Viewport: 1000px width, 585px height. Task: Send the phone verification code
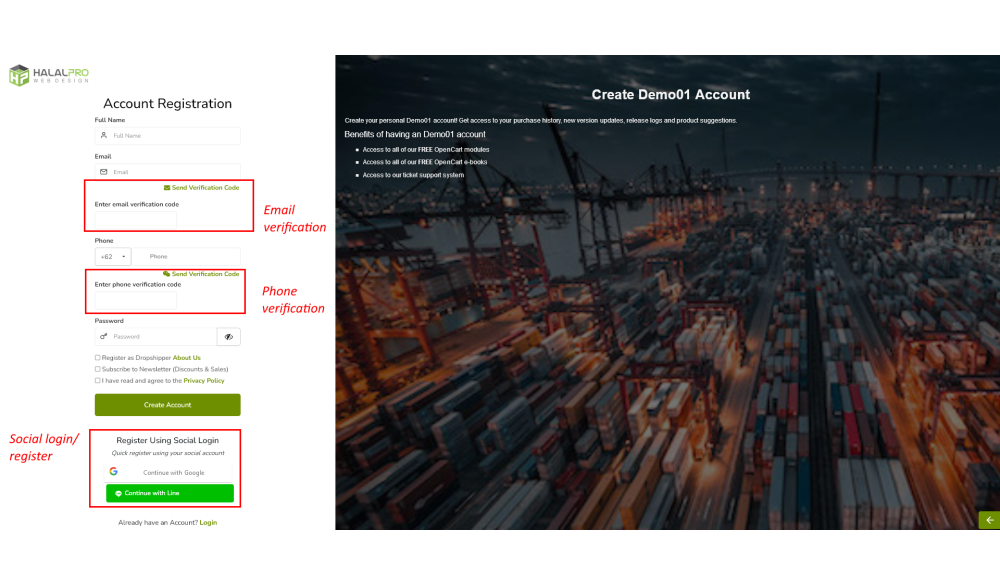coord(202,274)
